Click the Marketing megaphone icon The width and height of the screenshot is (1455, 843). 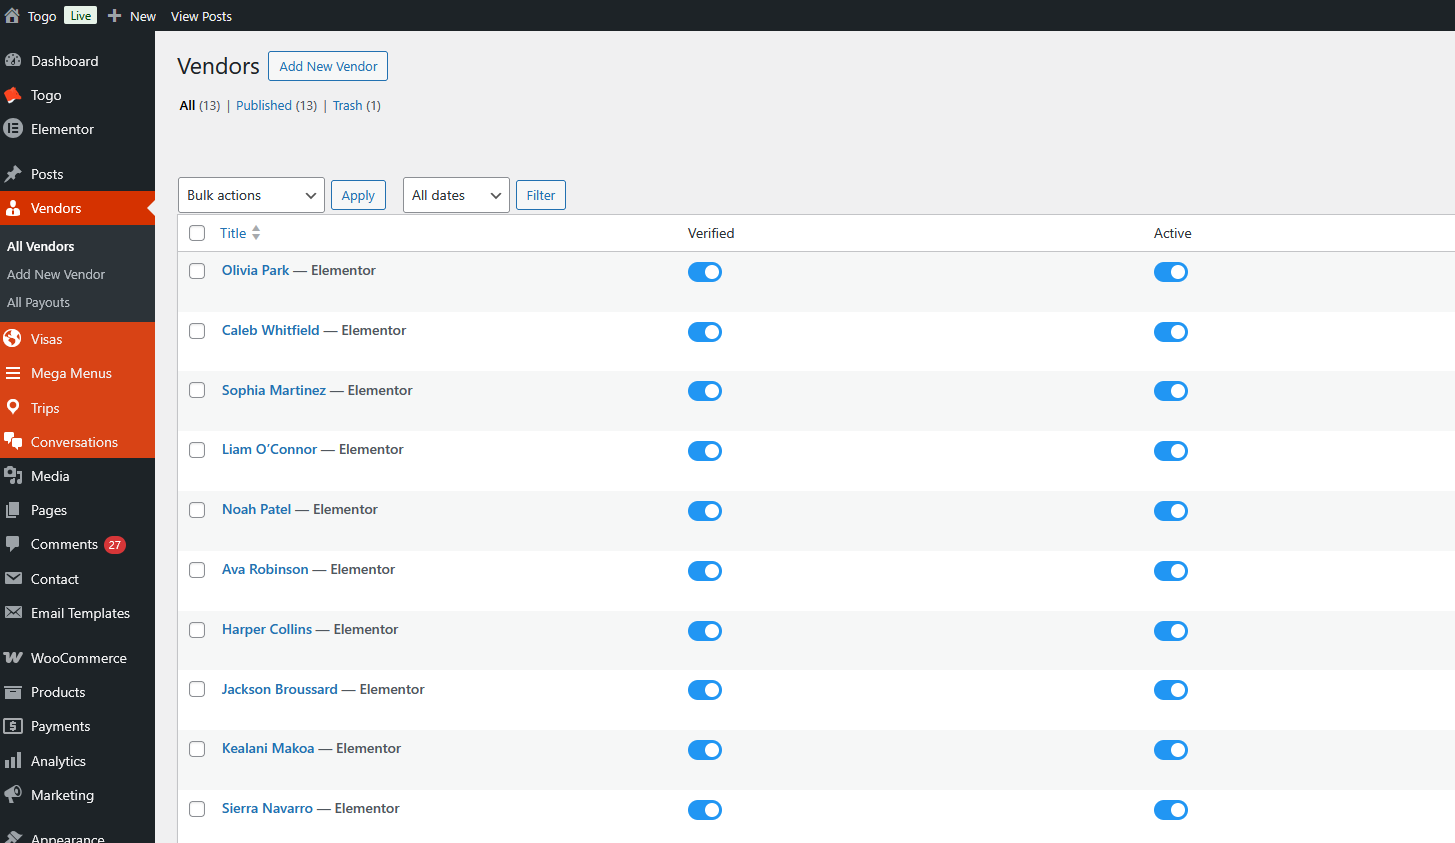click(13, 795)
